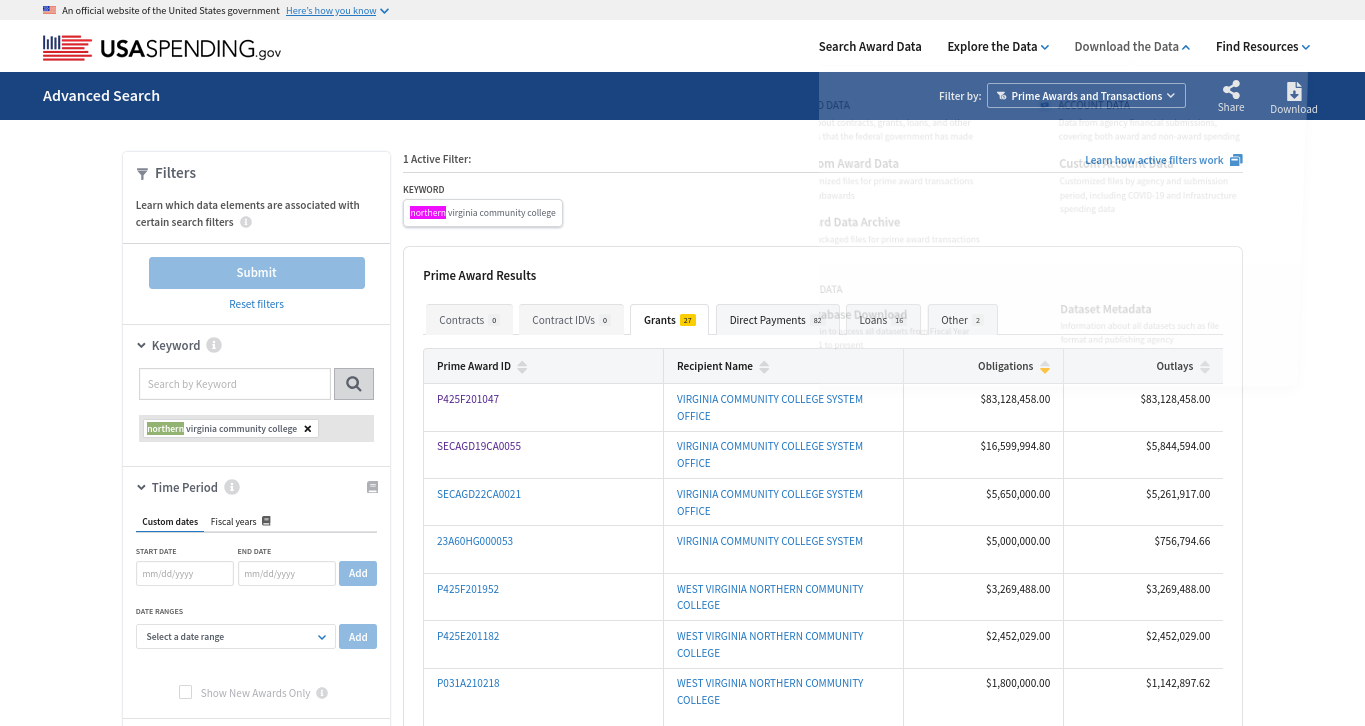This screenshot has height=726, width=1365.
Task: Sort by Outlays arrows
Action: pyautogui.click(x=1205, y=367)
